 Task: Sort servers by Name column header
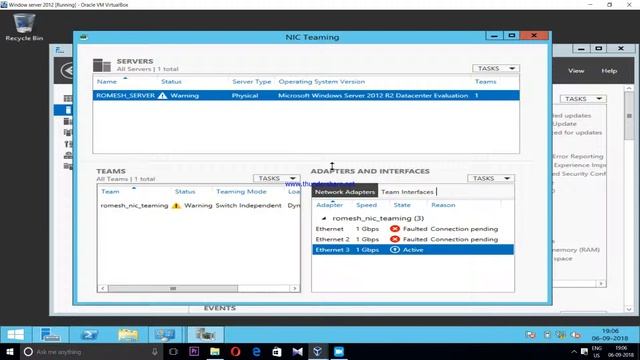click(107, 82)
